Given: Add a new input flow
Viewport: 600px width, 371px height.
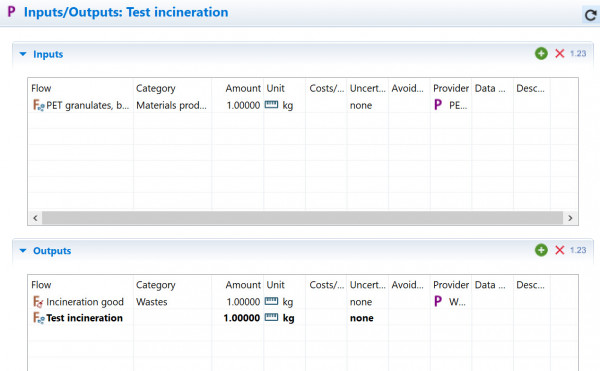Looking at the screenshot, I should pyautogui.click(x=541, y=54).
